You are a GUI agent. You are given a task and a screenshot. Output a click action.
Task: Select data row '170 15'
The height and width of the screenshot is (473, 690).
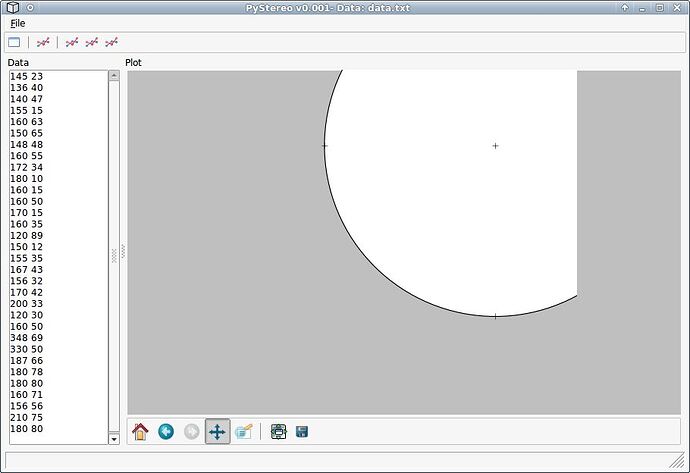click(59, 213)
